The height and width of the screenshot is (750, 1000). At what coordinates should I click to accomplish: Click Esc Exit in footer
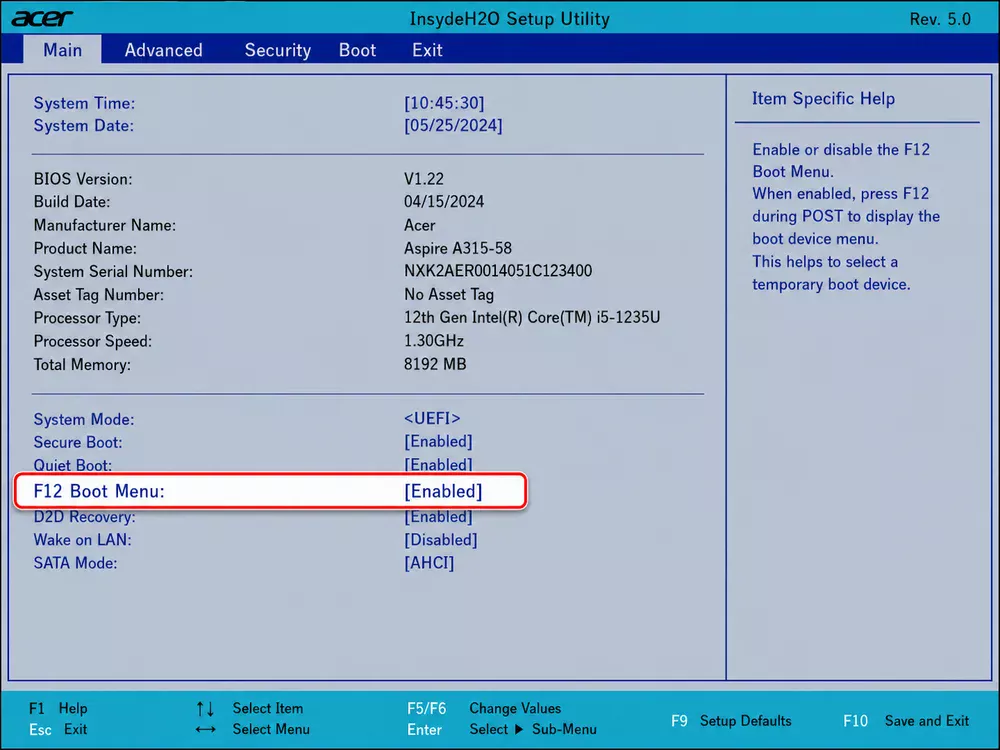pos(58,729)
